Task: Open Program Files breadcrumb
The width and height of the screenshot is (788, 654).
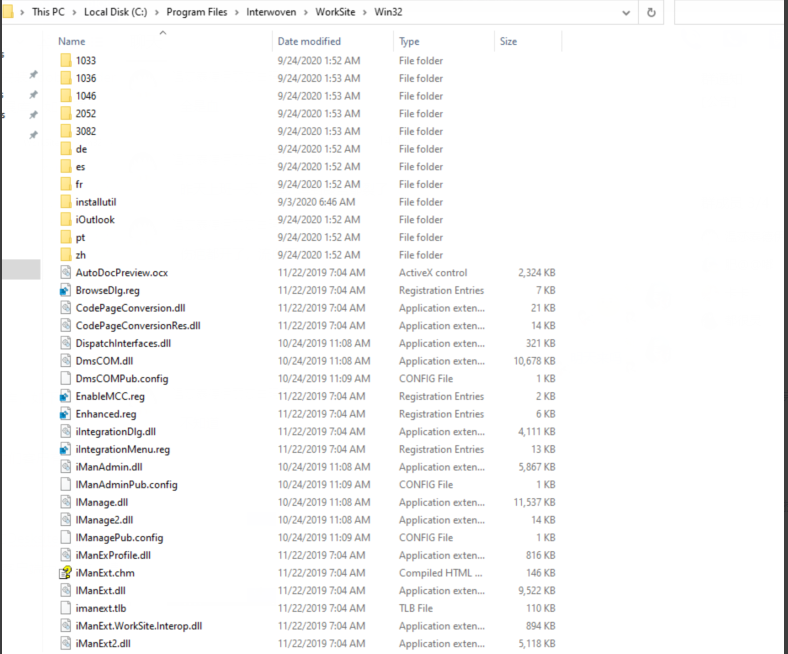Action: point(196,12)
